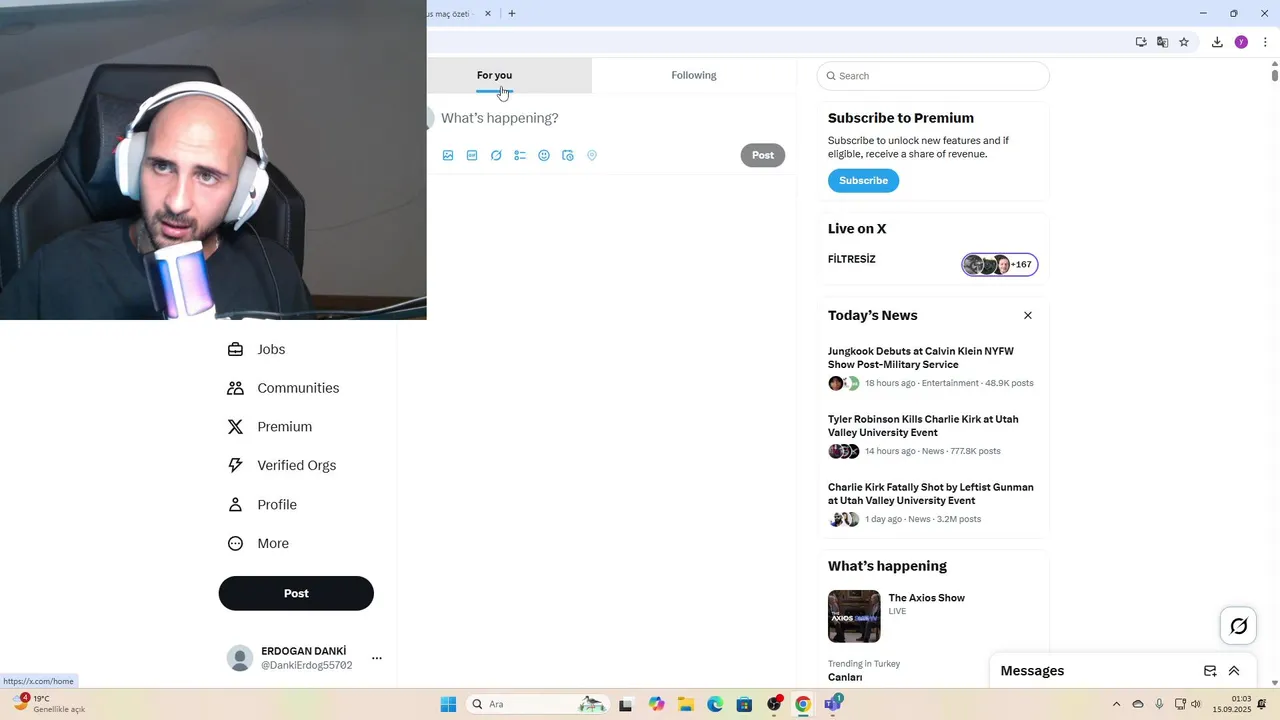Open the GIF picker in composer
1280x720 pixels.
(472, 156)
